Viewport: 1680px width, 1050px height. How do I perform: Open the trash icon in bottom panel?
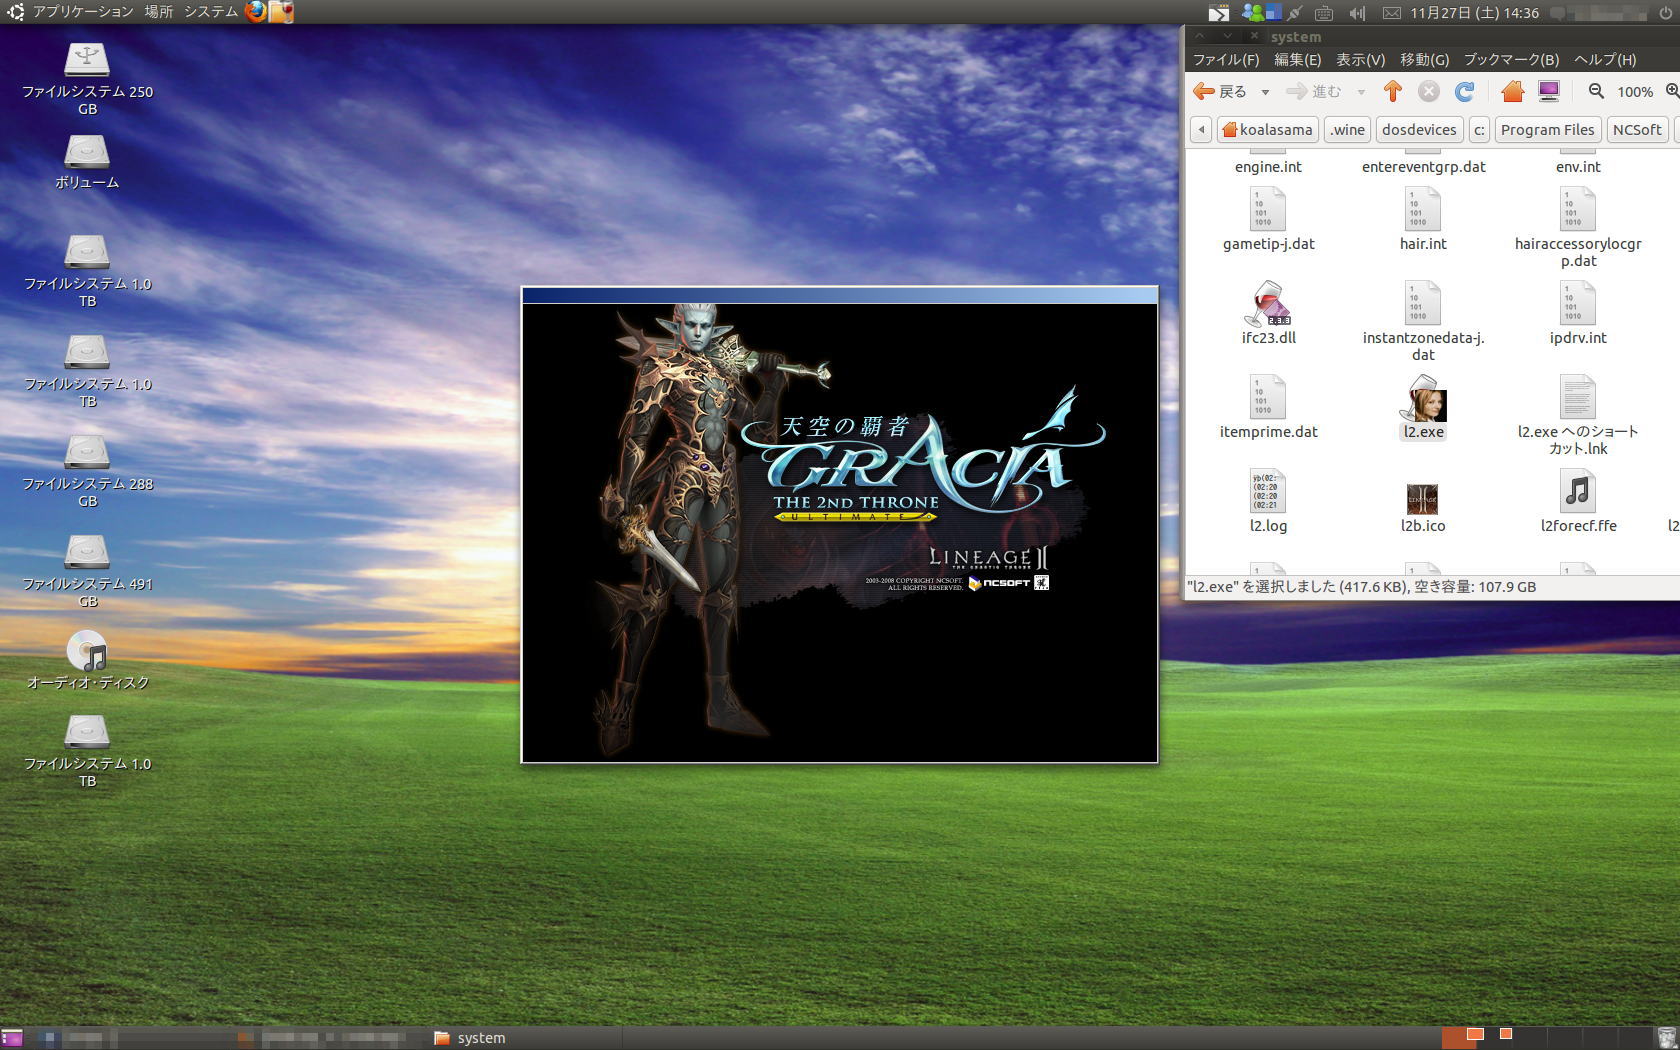tap(1666, 1038)
